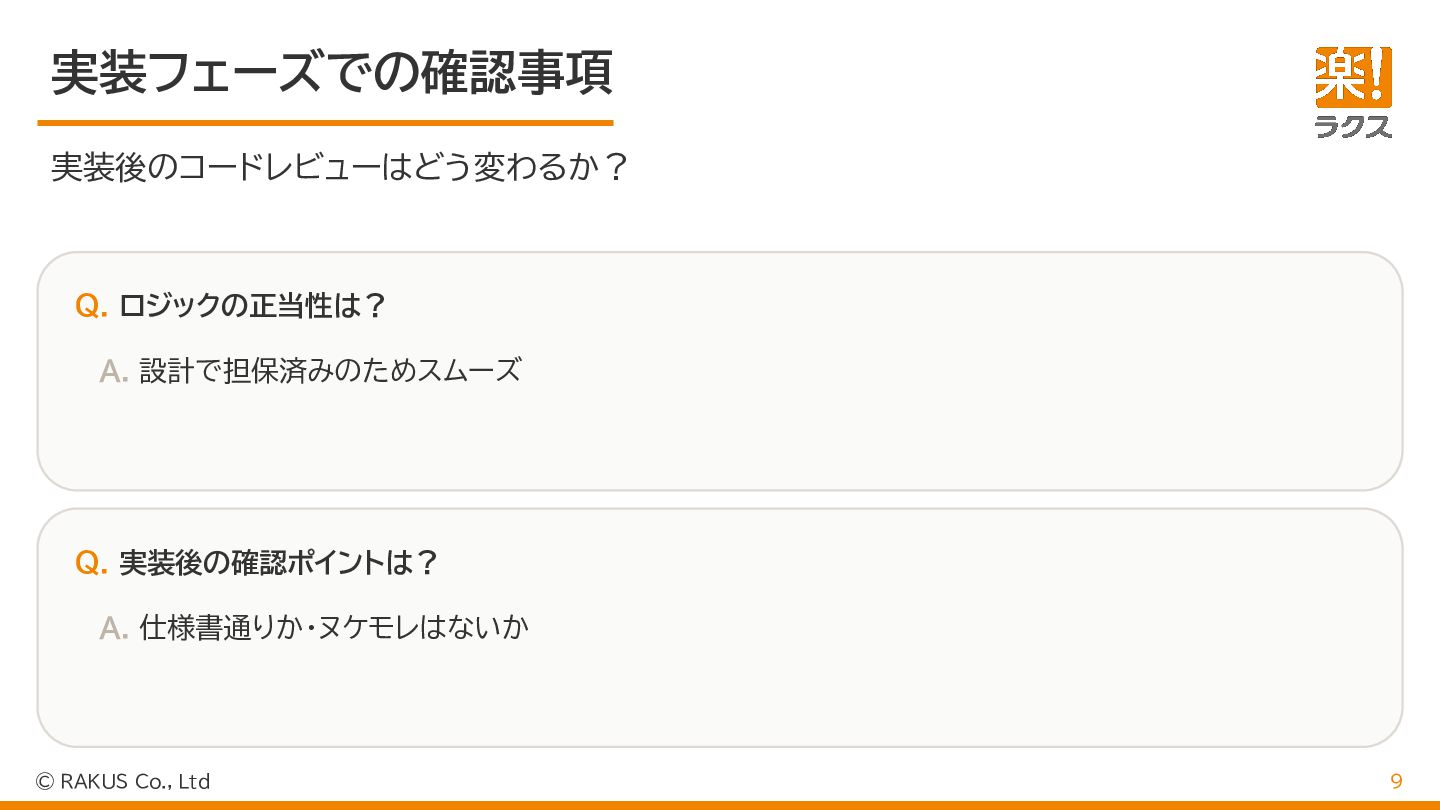
Task: Click the second beige A. marker
Action: [114, 628]
